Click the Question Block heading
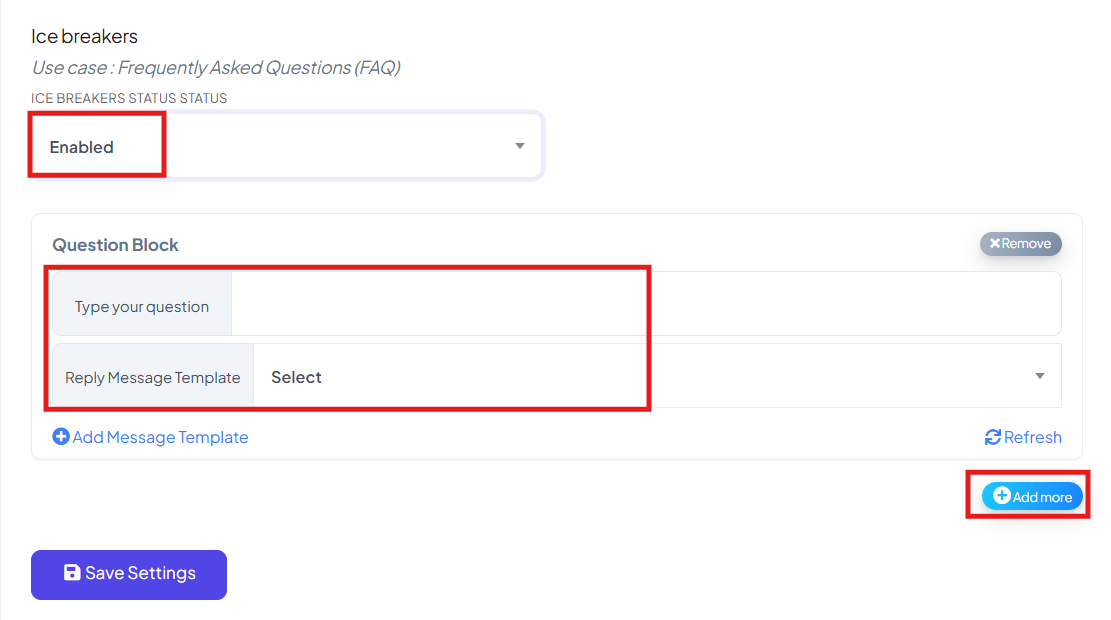The width and height of the screenshot is (1111, 620). [115, 245]
